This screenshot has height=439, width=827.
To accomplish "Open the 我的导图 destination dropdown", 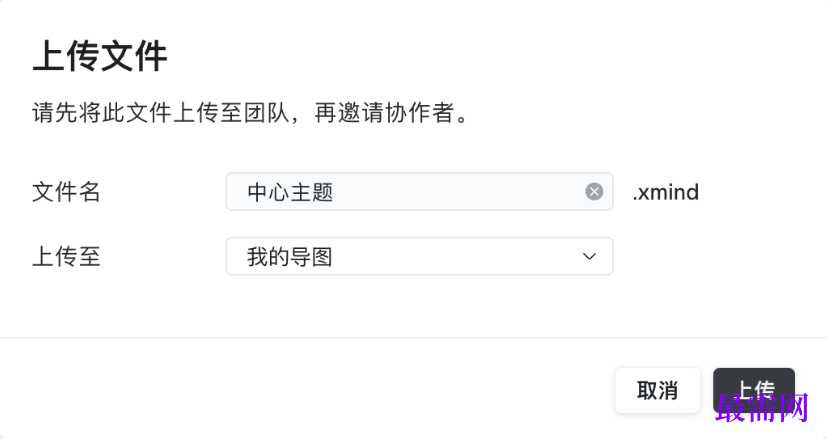I will 419,257.
